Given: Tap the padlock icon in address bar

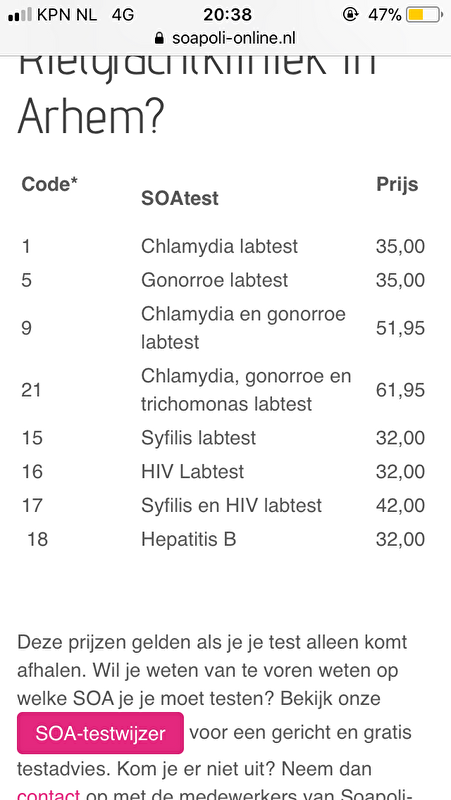Looking at the screenshot, I should [159, 38].
